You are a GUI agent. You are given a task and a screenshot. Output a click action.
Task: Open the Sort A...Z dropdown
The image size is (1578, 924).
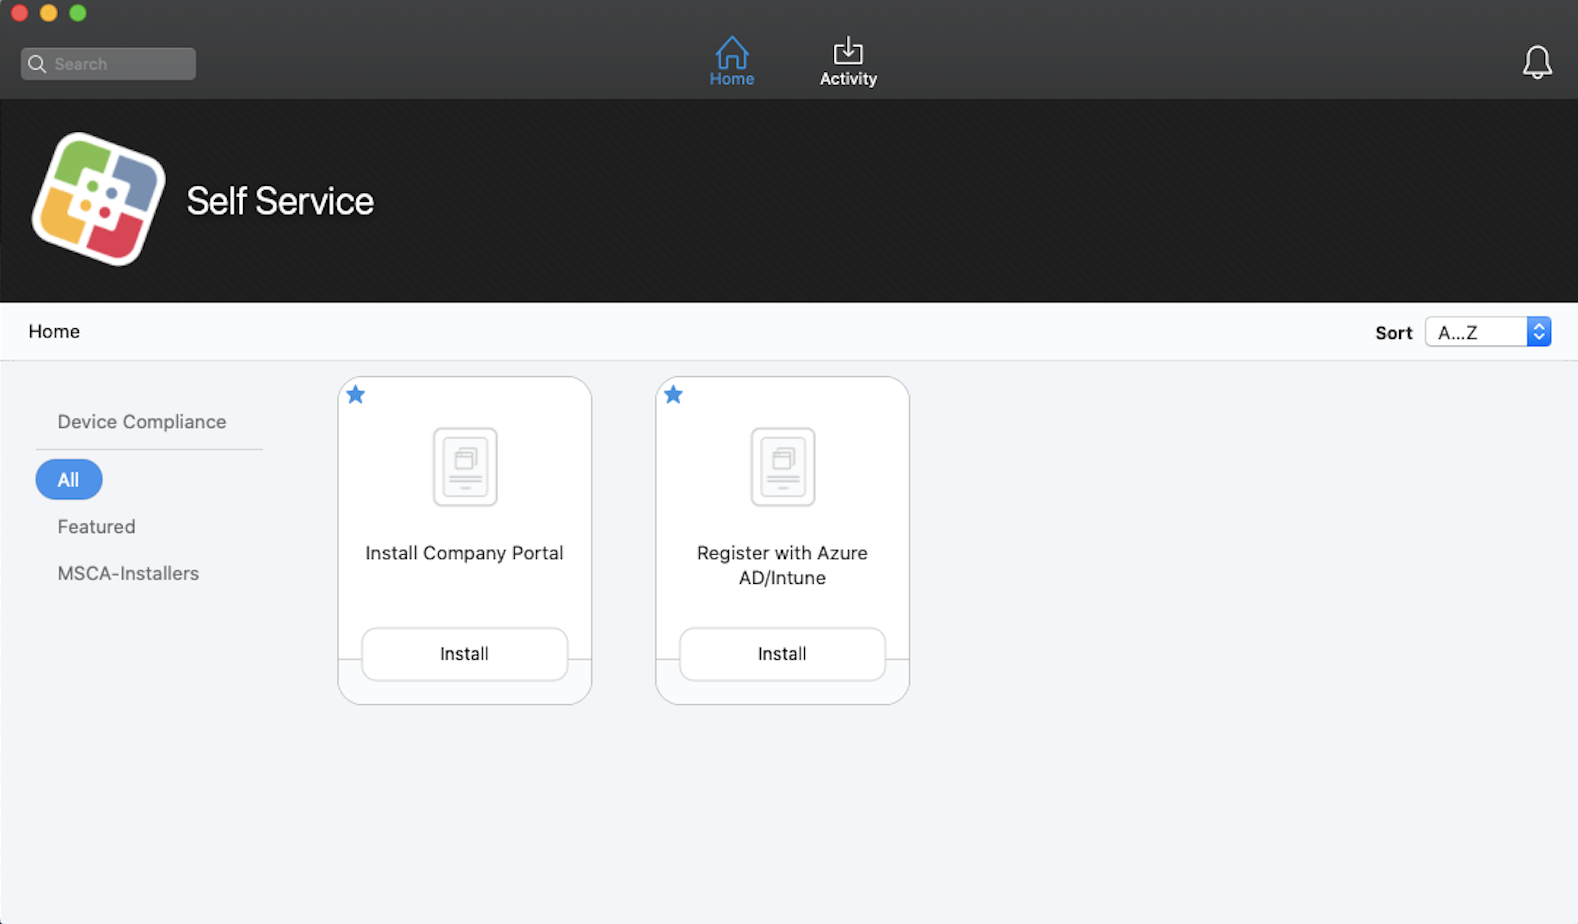point(1488,332)
